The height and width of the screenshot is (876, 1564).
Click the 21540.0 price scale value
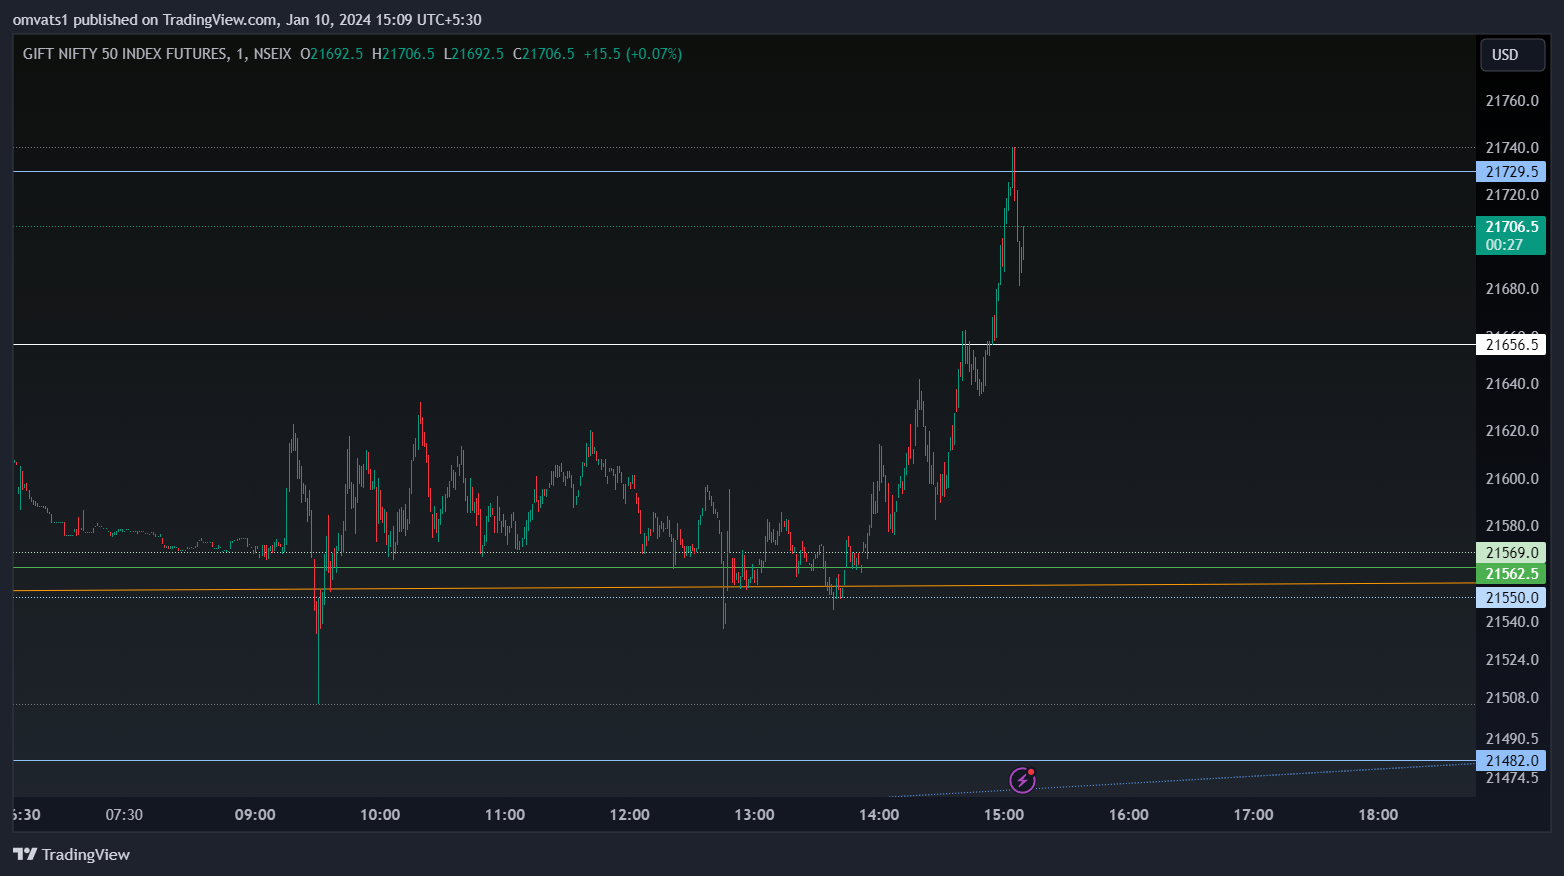pos(1512,622)
